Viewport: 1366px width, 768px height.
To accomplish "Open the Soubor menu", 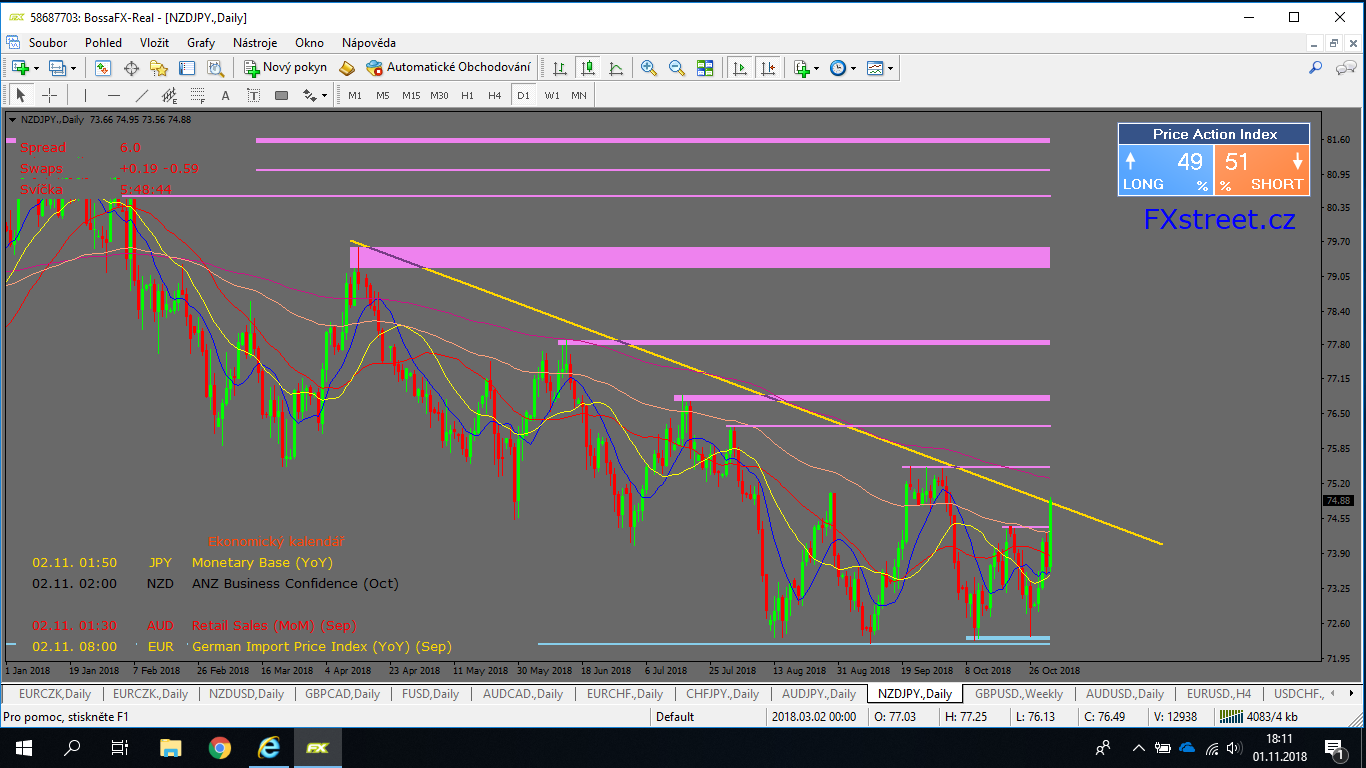I will coord(48,43).
